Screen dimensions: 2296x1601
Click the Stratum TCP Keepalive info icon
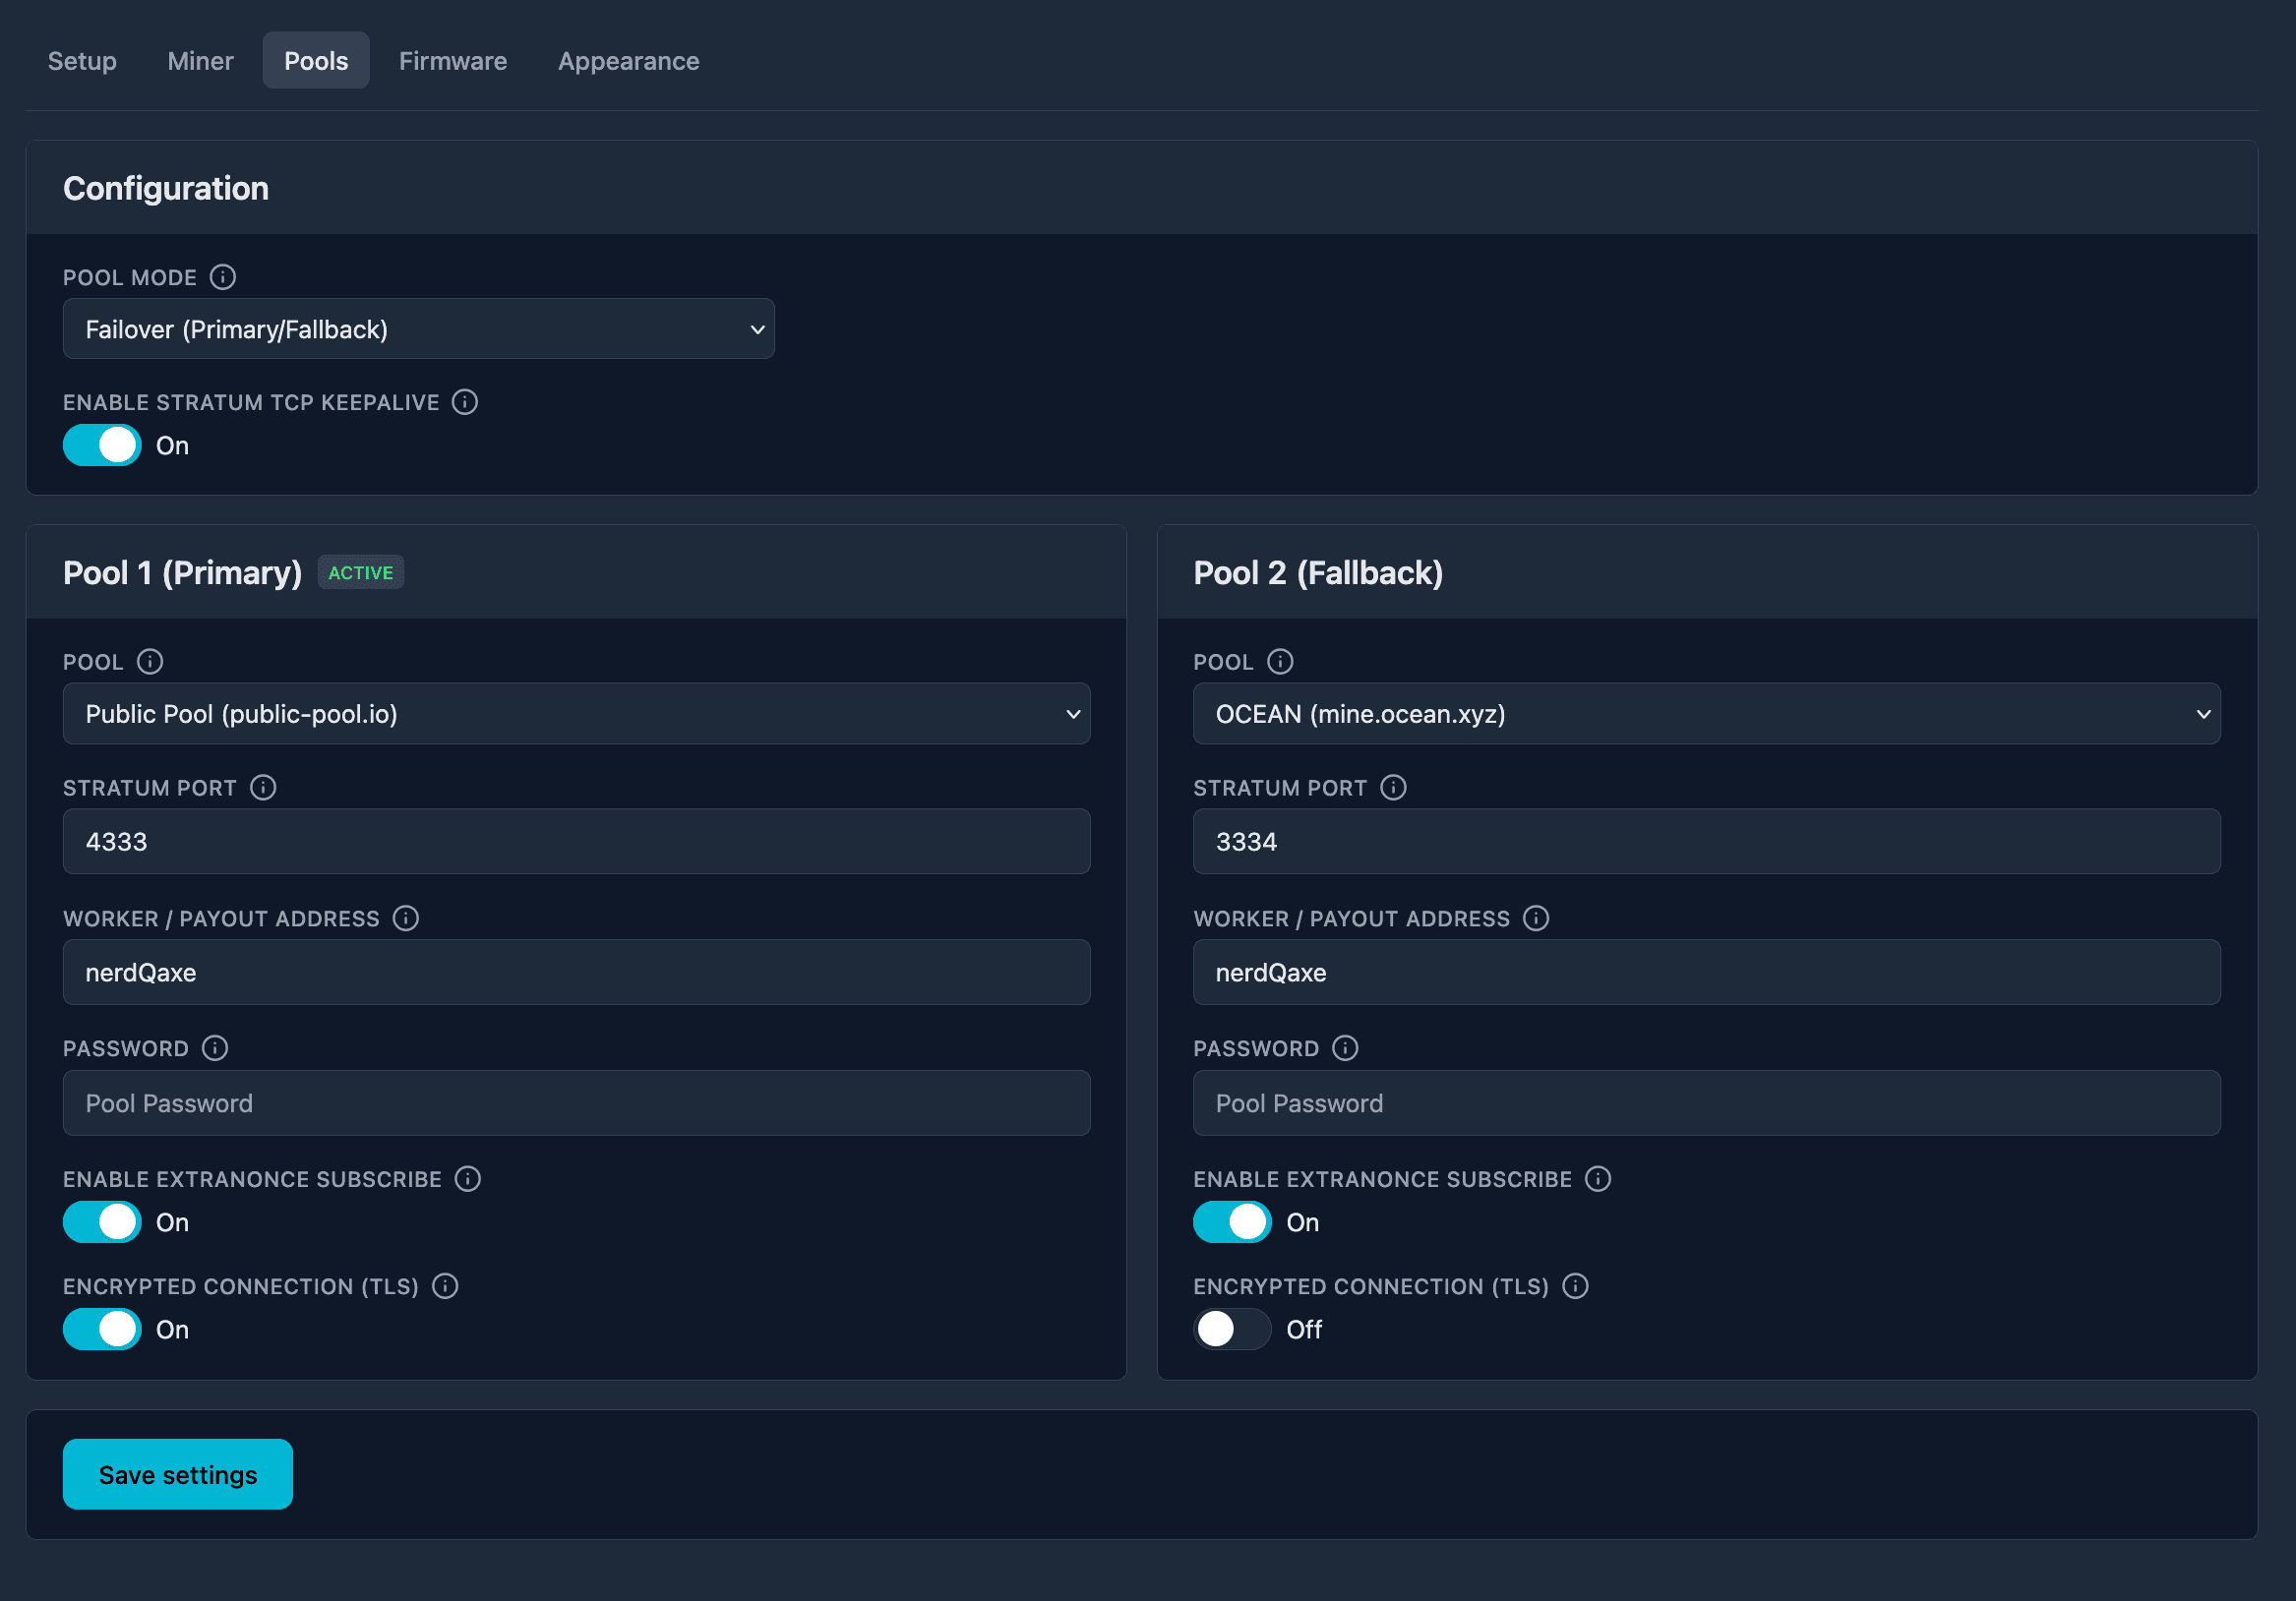pos(464,402)
